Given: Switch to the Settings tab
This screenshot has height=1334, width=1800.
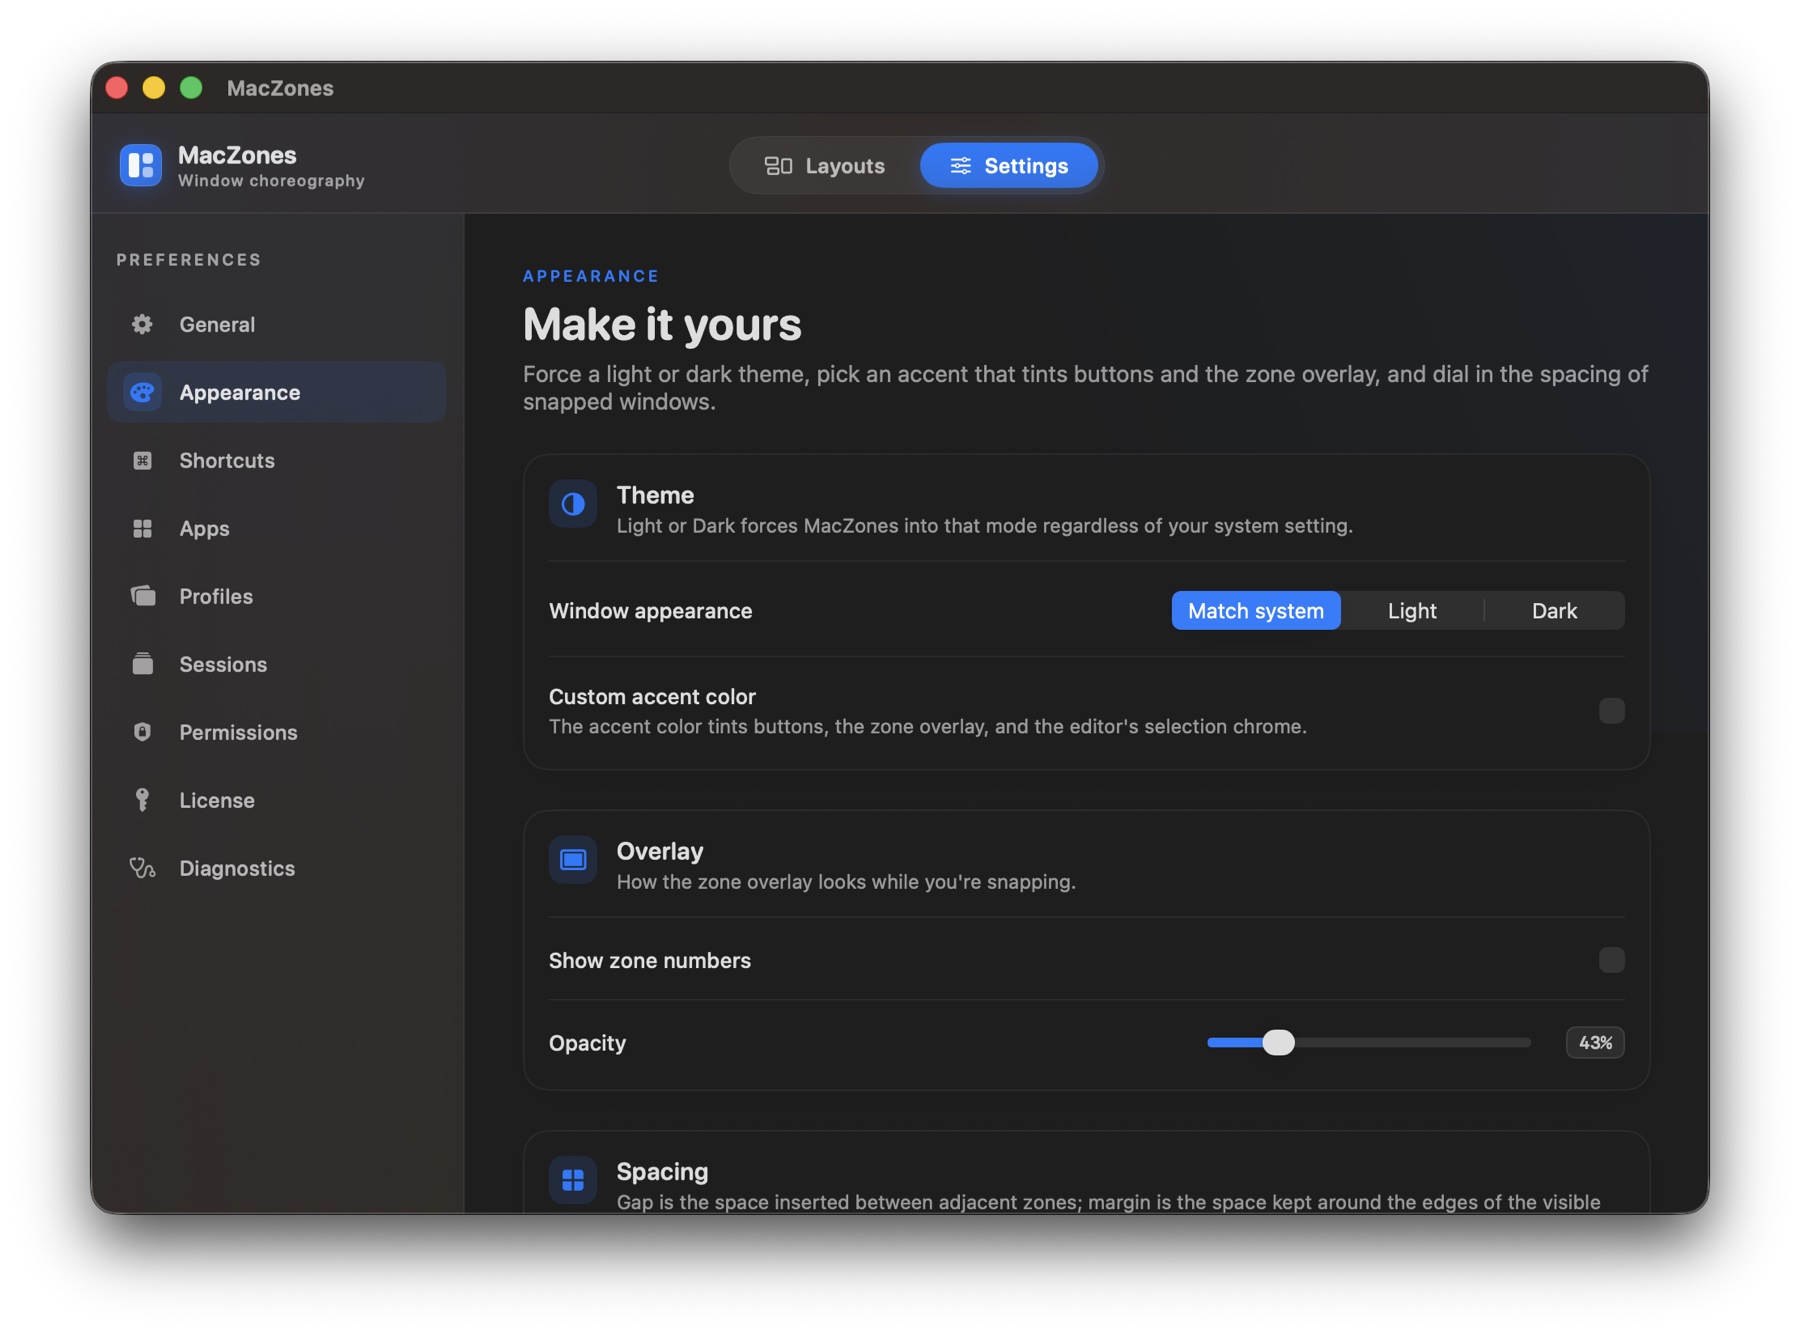Looking at the screenshot, I should click(1009, 166).
